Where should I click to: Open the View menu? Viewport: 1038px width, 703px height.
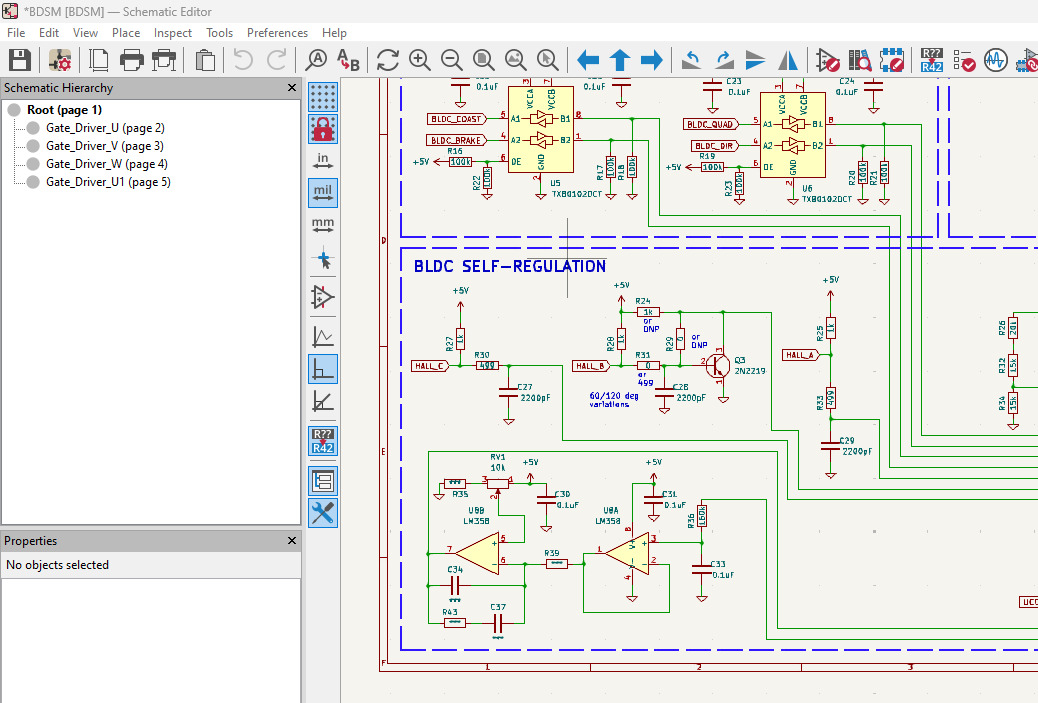pos(85,32)
